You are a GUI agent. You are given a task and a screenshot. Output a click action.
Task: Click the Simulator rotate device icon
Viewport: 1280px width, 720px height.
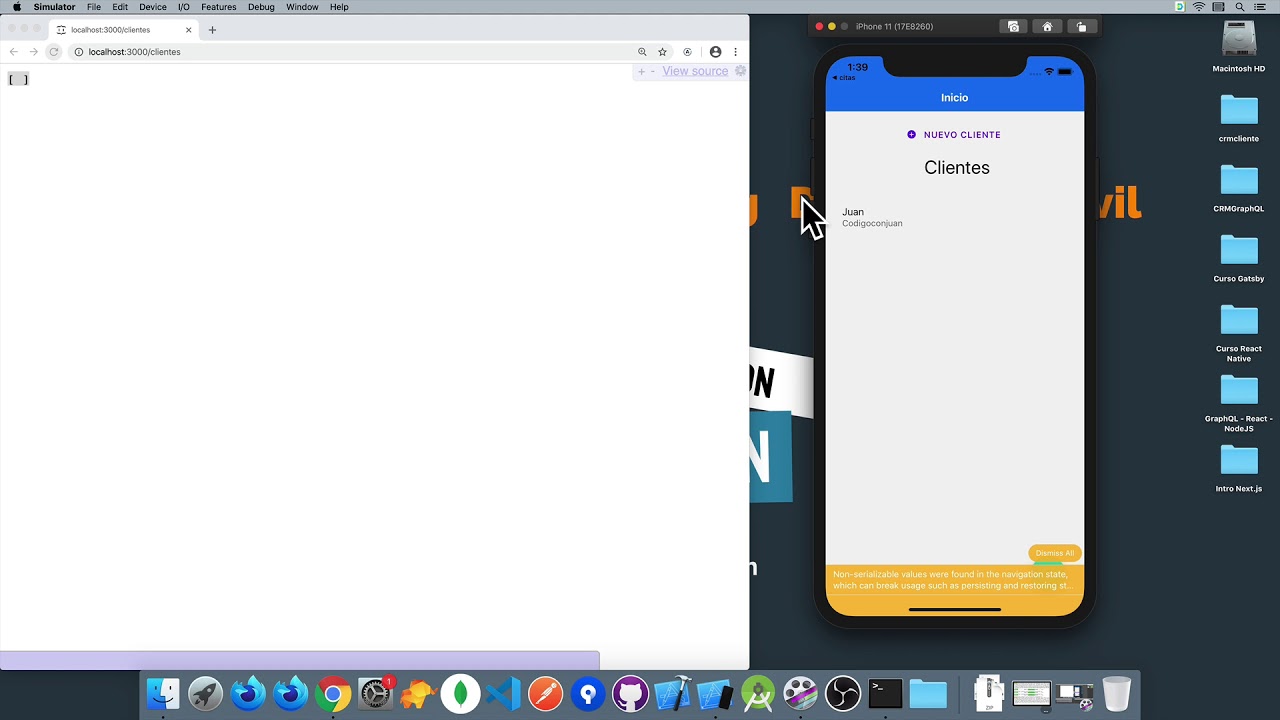(1081, 27)
